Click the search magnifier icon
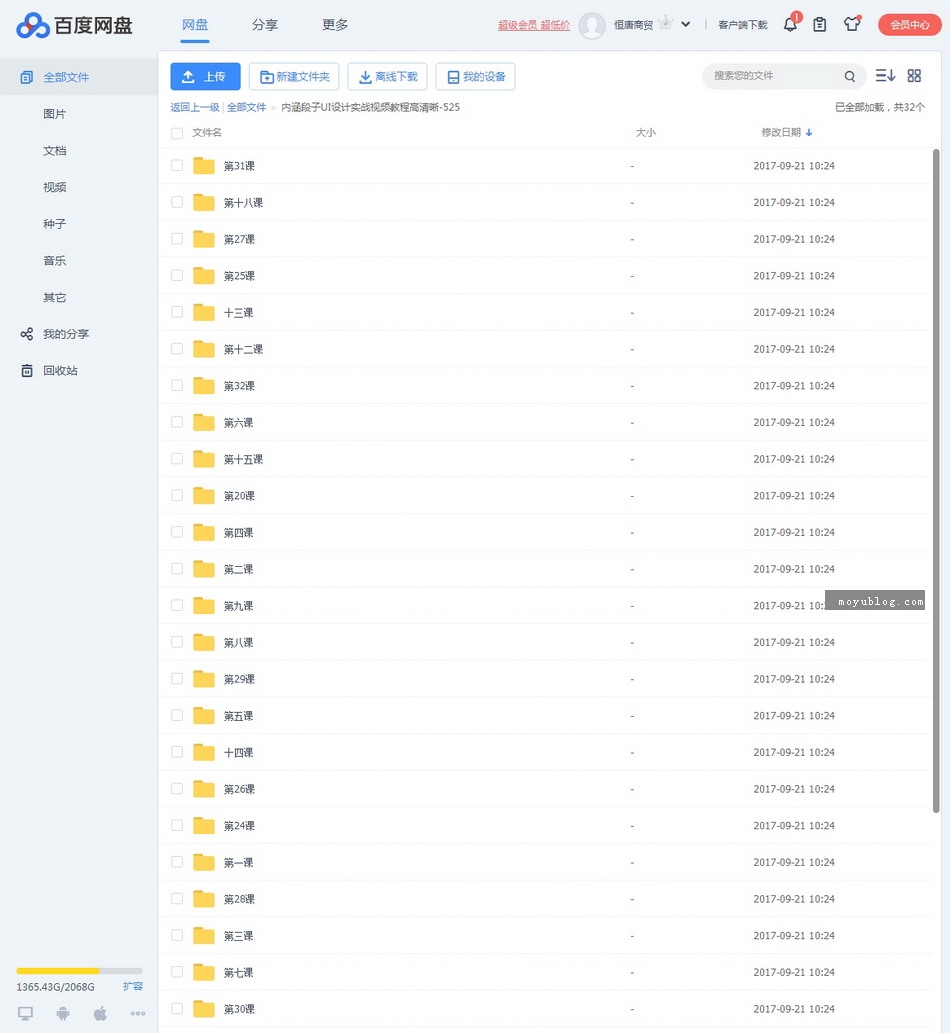This screenshot has height=1033, width=950. pyautogui.click(x=850, y=76)
